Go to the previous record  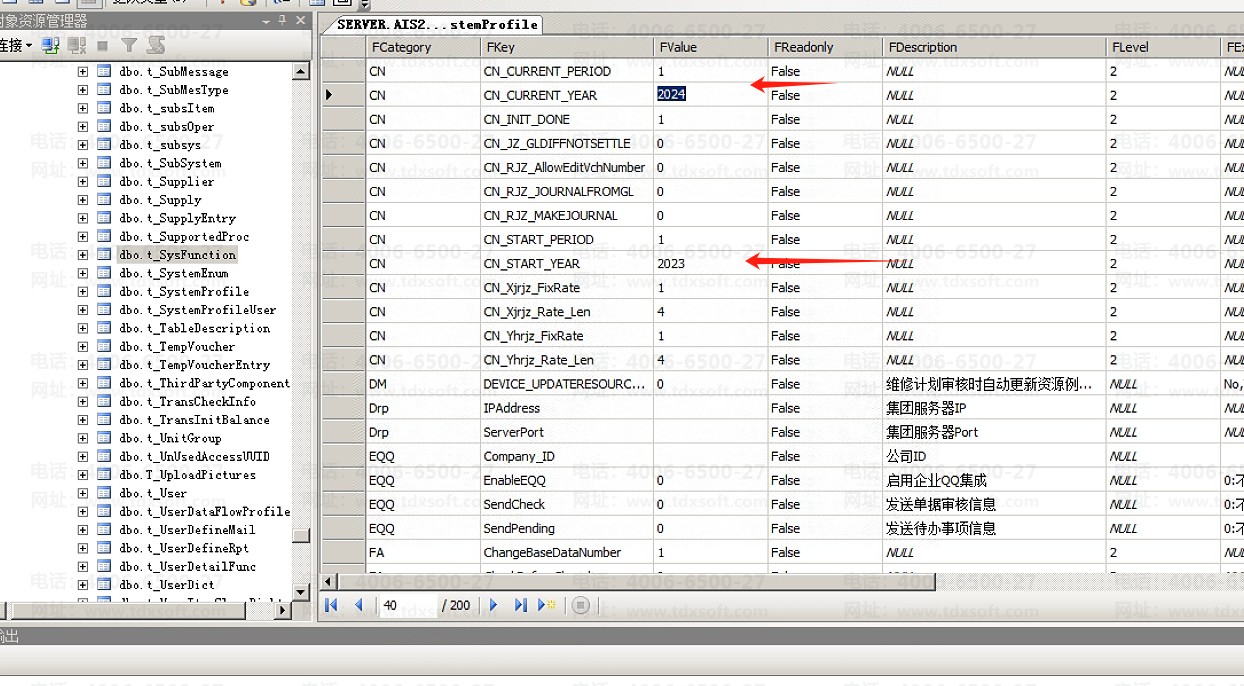tap(359, 605)
